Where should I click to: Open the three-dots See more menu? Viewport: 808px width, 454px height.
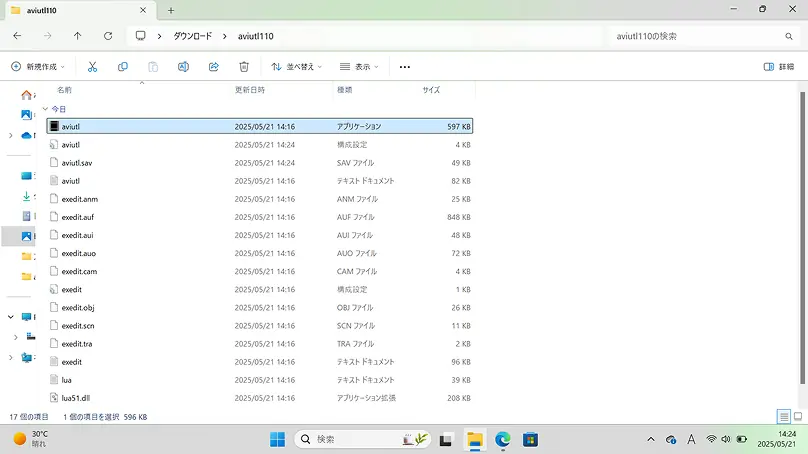(405, 67)
